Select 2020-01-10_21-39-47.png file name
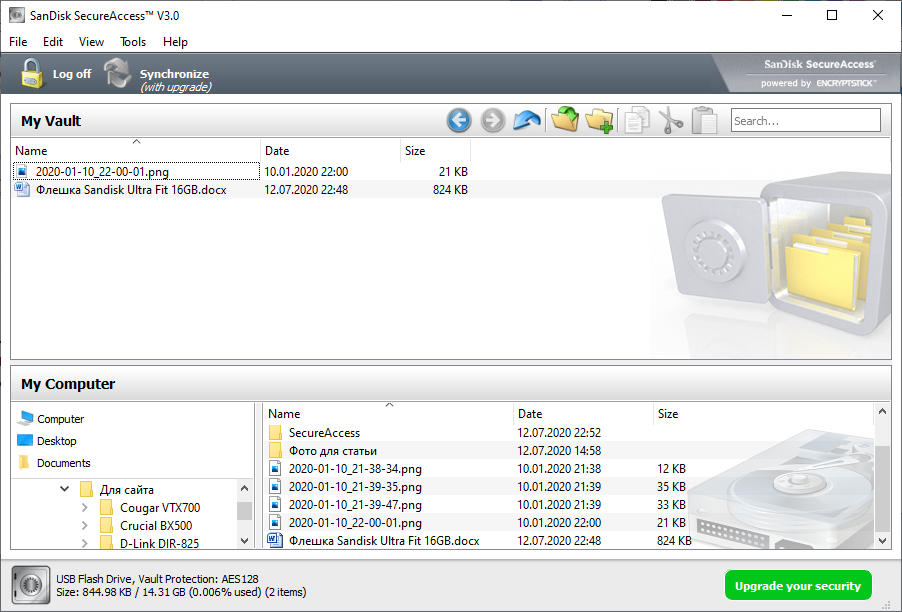This screenshot has height=612, width=902. point(355,504)
